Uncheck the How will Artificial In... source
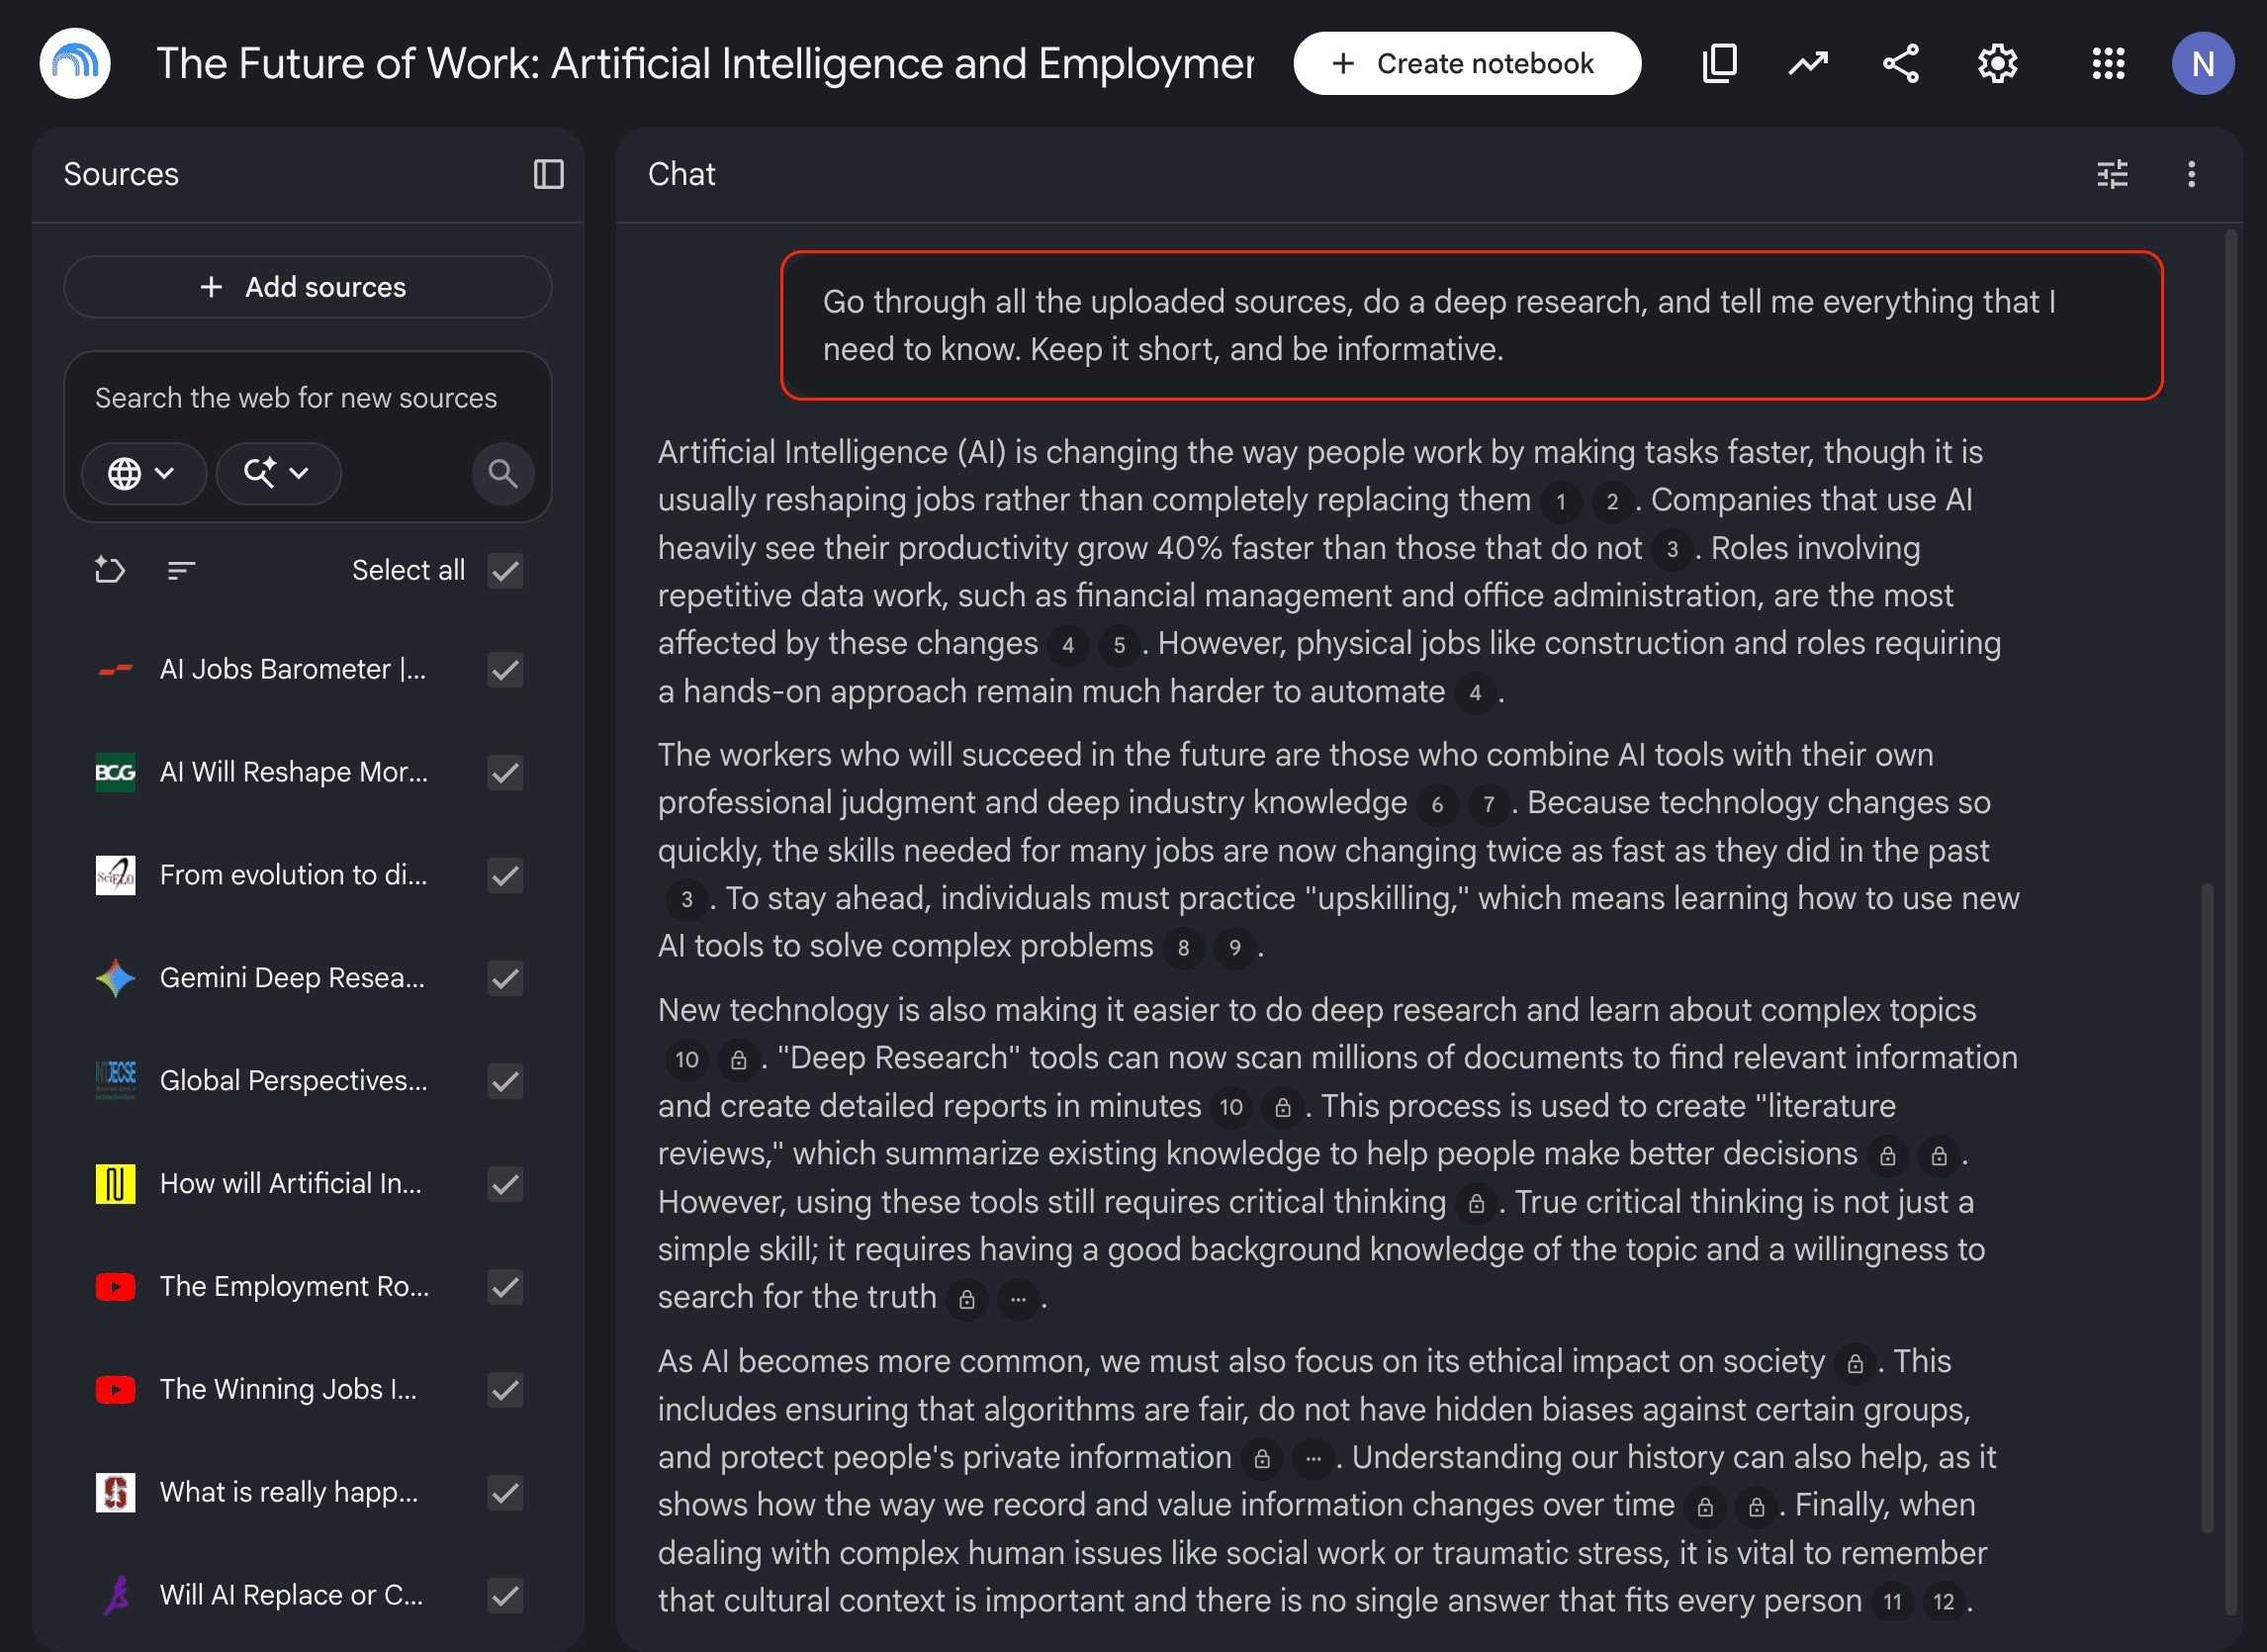Viewport: 2267px width, 1652px height. click(x=505, y=1184)
